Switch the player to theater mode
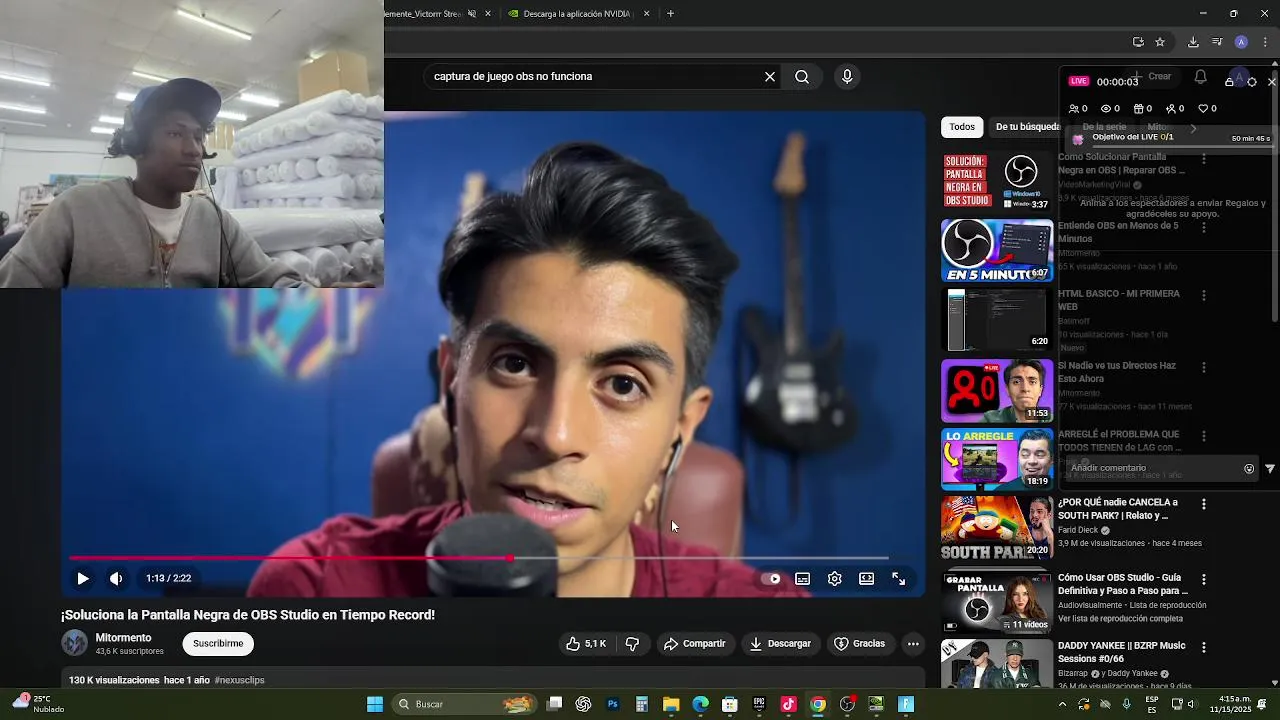Viewport: 1280px width, 720px height. (866, 578)
